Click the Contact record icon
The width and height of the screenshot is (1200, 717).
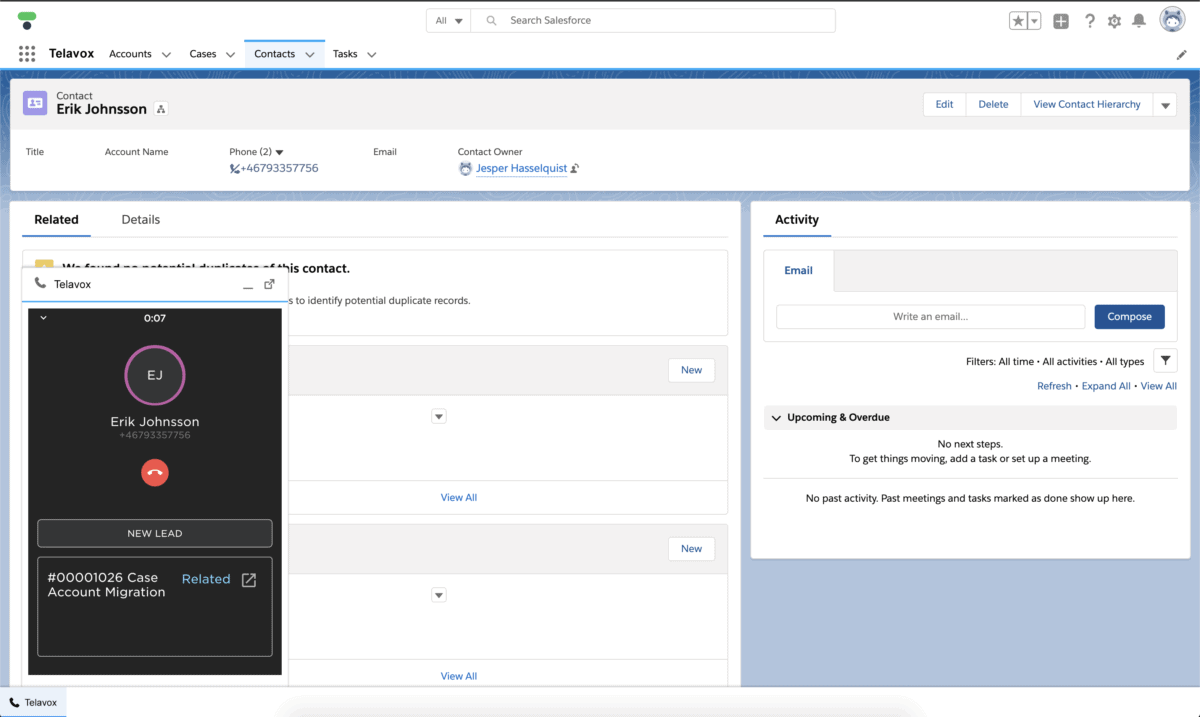[35, 103]
